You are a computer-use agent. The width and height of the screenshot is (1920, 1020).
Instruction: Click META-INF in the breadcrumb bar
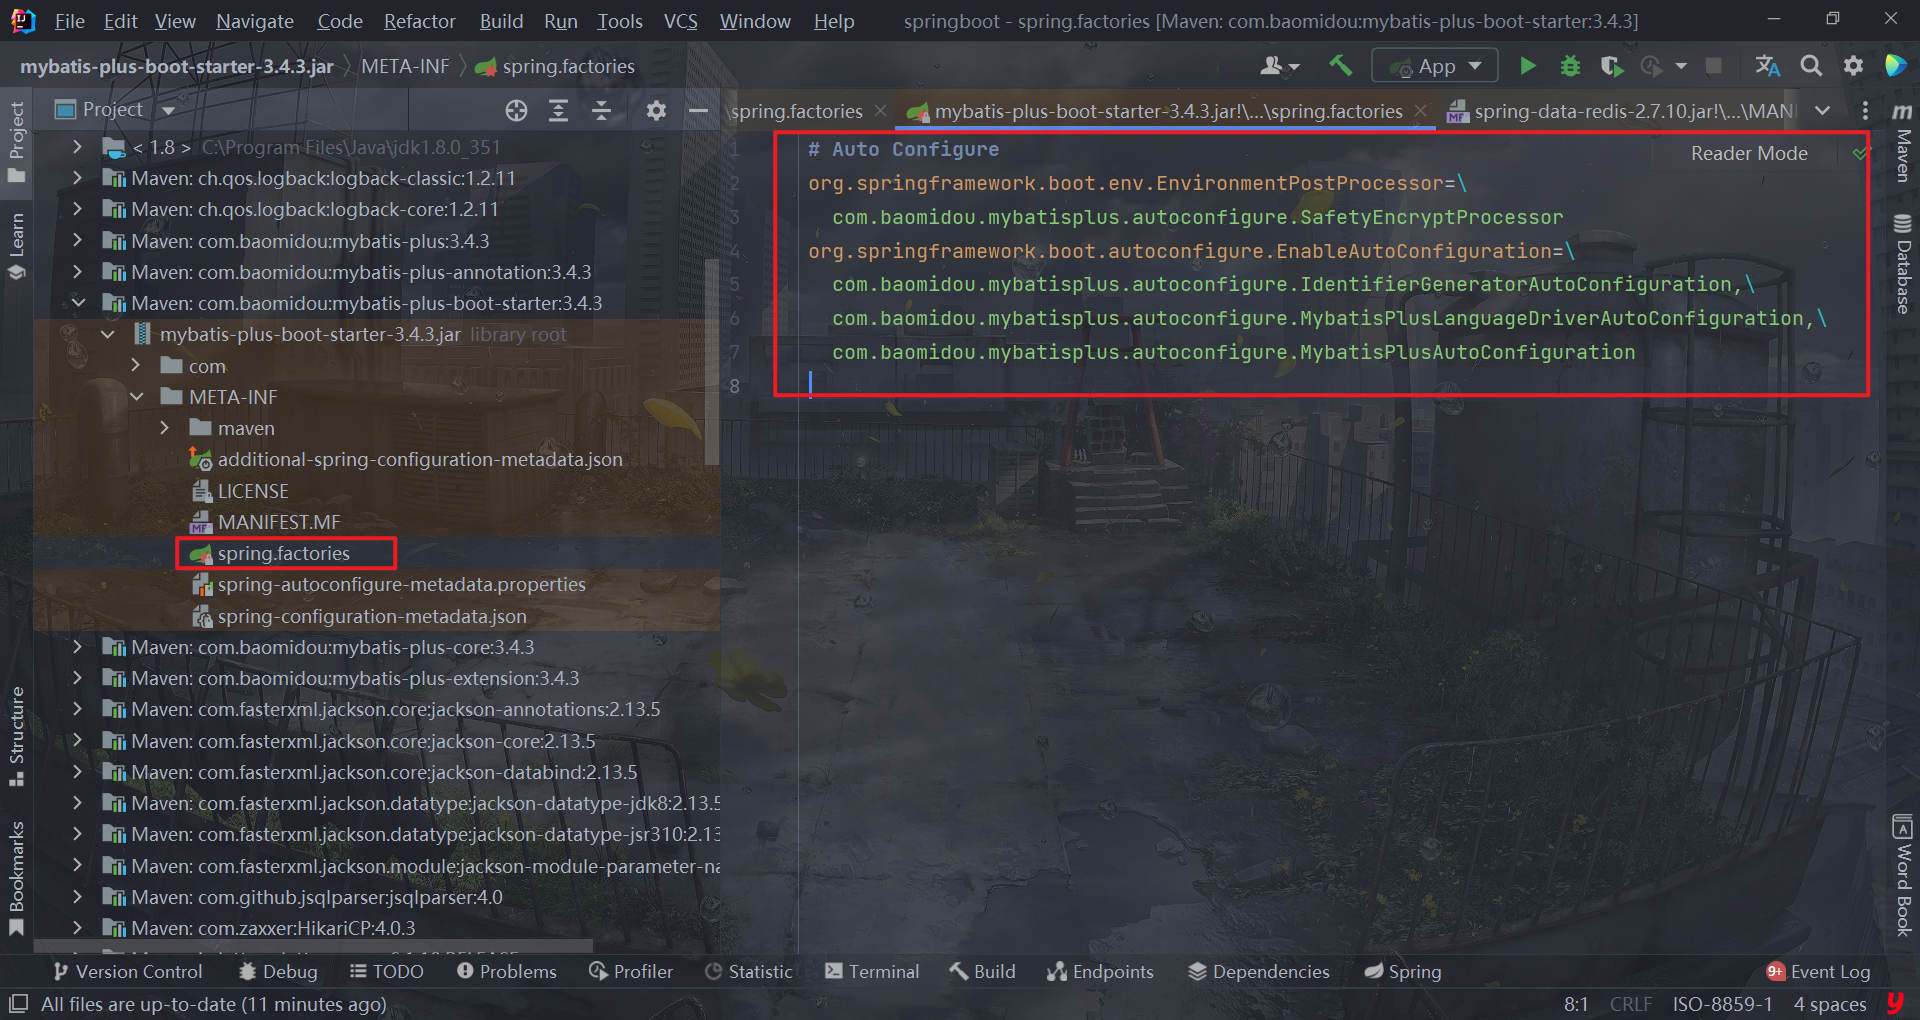pos(405,66)
